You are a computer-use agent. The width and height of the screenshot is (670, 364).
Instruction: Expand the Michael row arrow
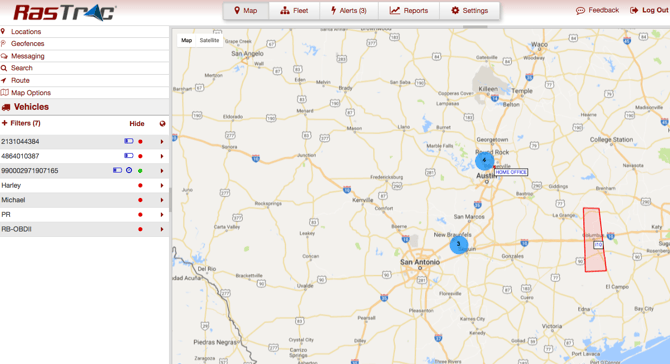tap(162, 200)
